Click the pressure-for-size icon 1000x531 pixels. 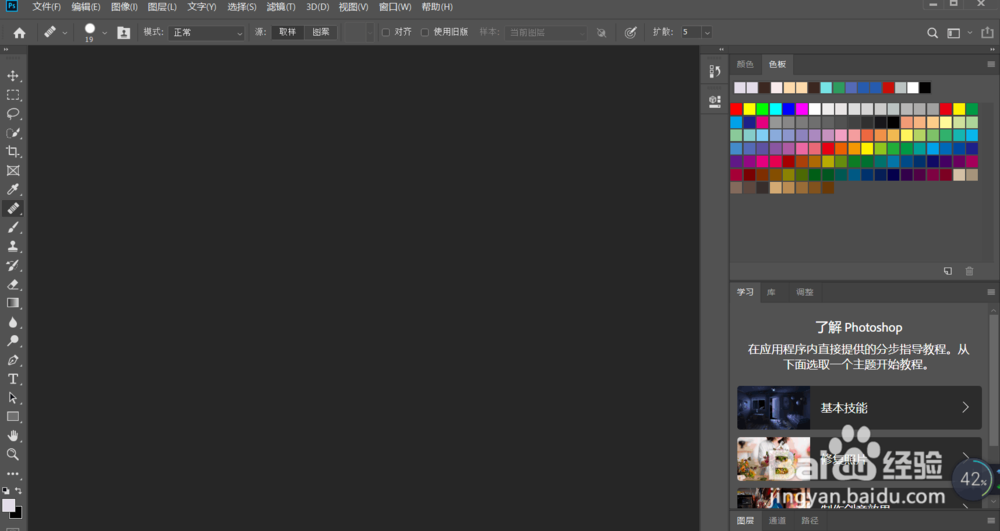[630, 33]
